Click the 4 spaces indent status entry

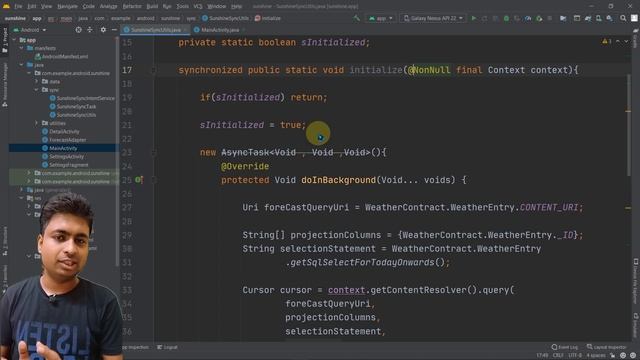point(596,356)
